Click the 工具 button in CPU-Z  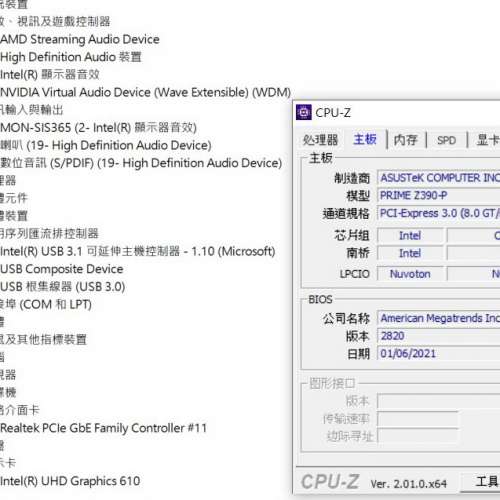[x=480, y=482]
